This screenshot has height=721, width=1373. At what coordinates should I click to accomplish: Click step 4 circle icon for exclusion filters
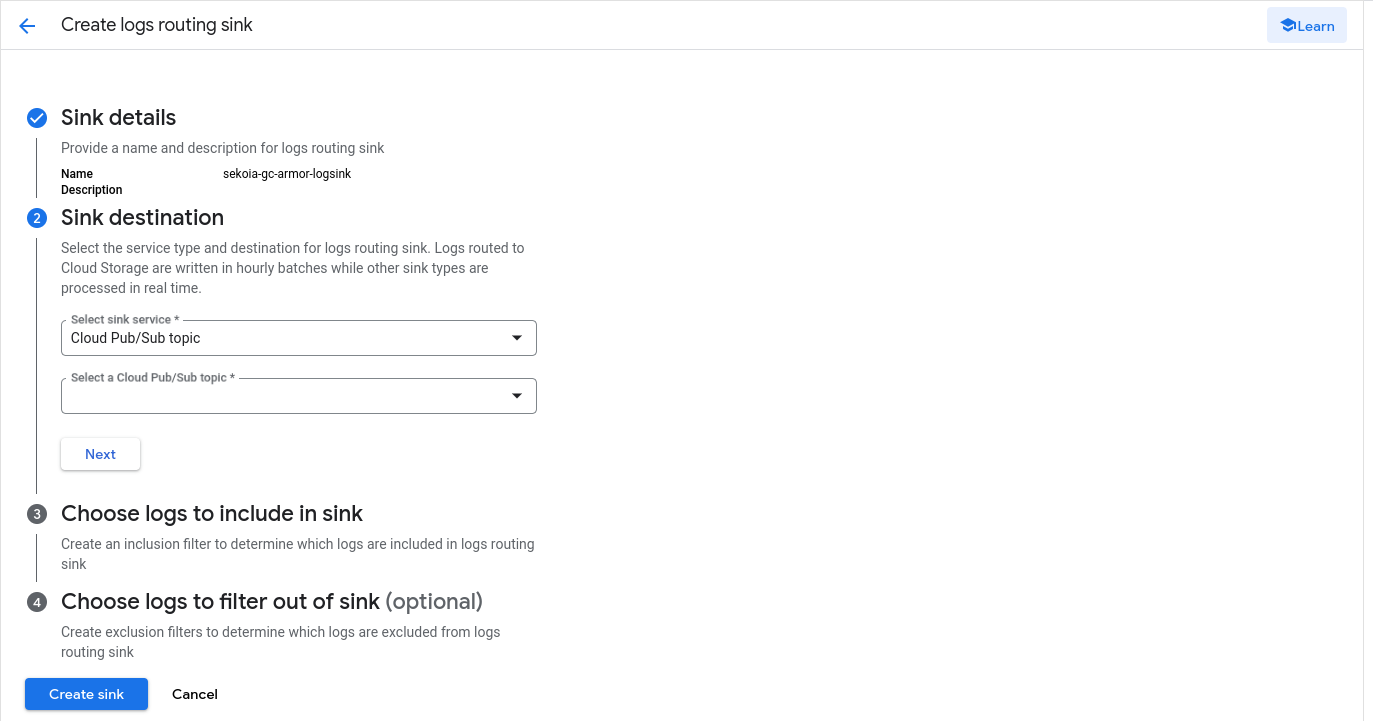(37, 602)
